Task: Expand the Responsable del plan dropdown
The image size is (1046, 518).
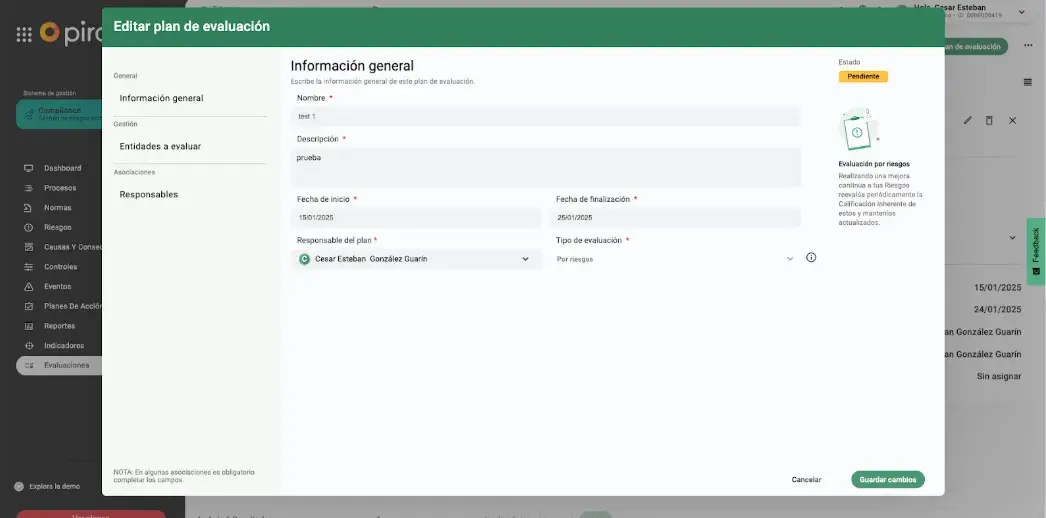Action: pyautogui.click(x=525, y=259)
